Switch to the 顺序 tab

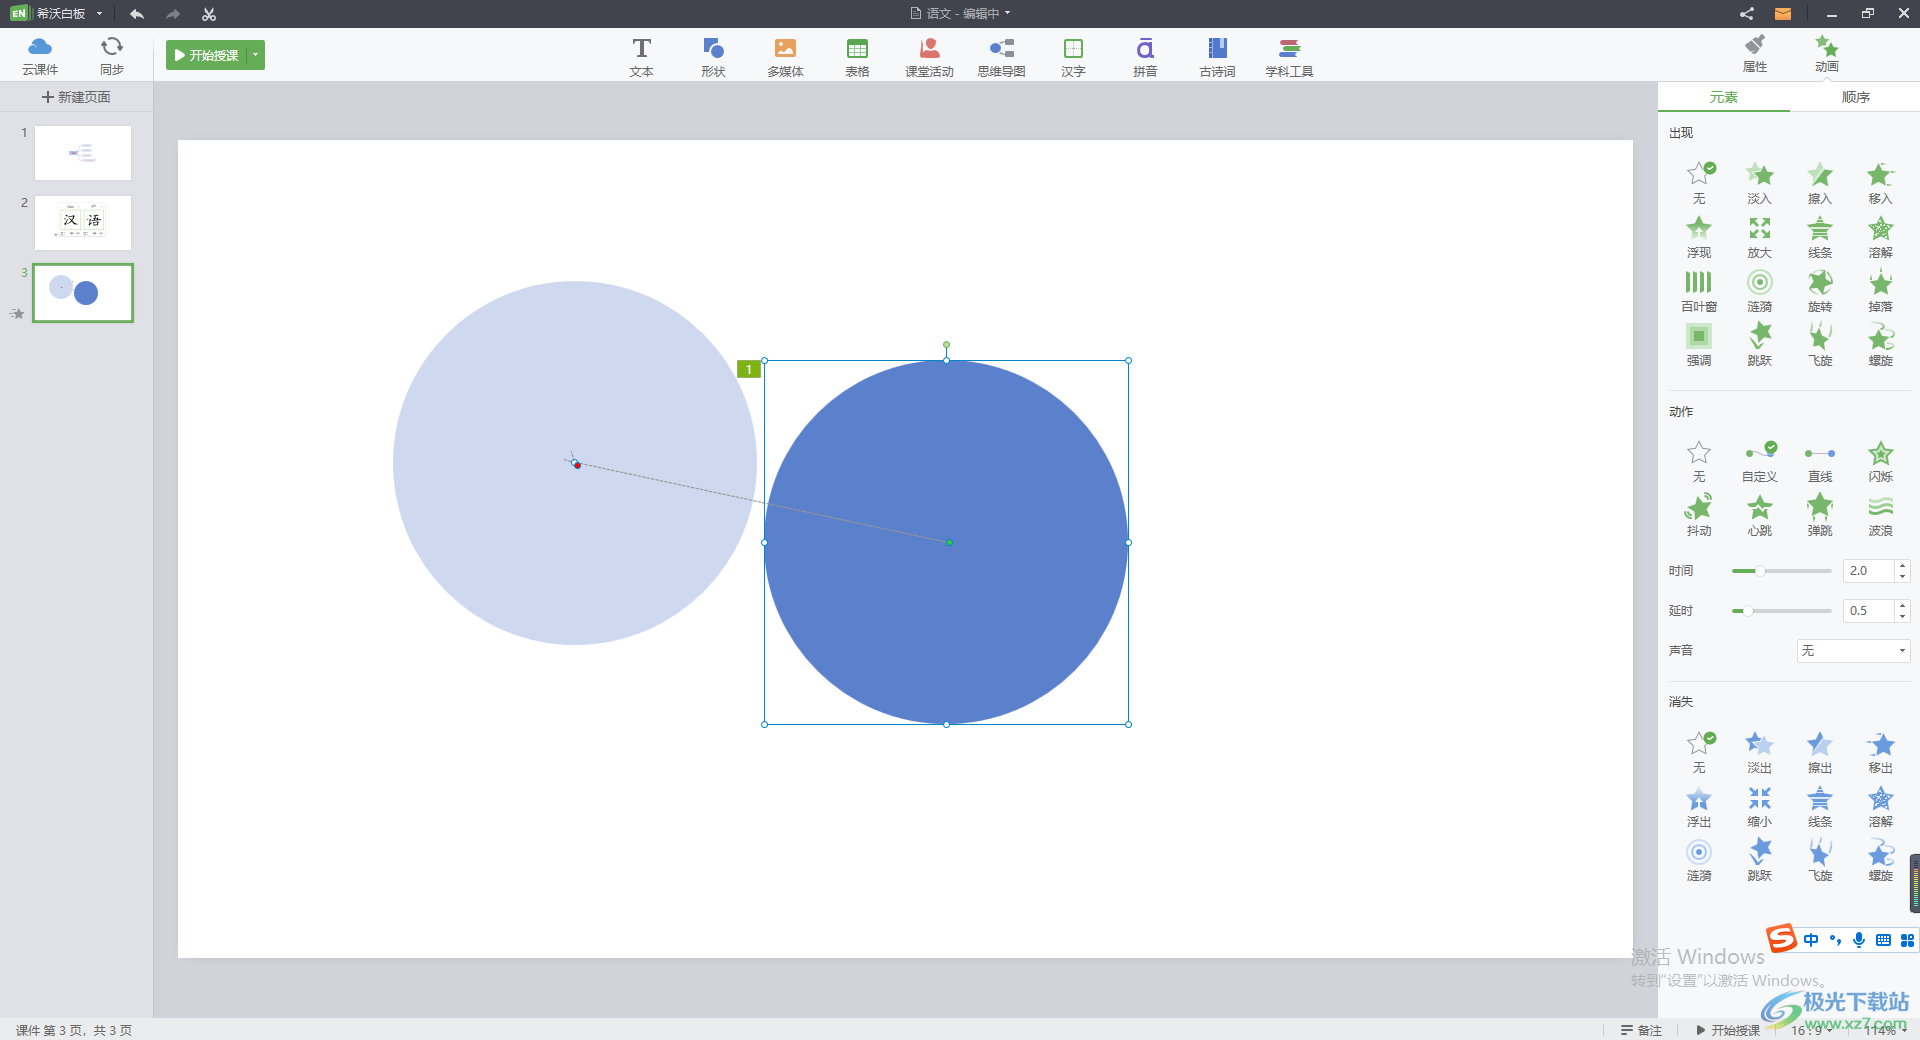point(1855,97)
